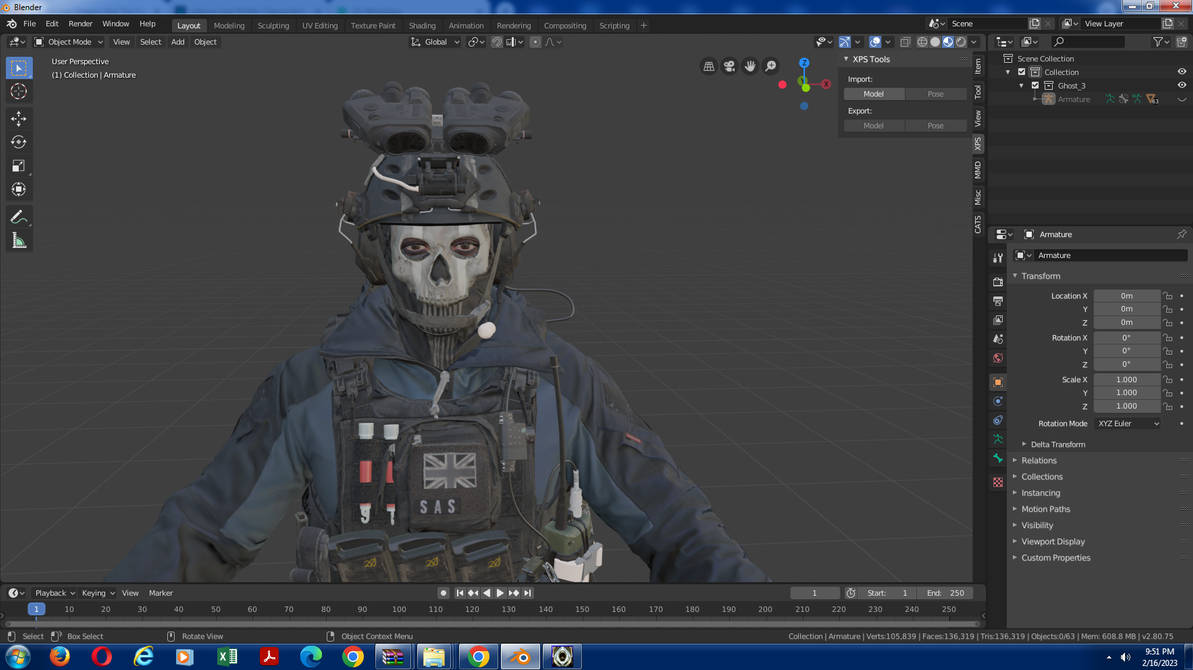Open the Render properties tab

[x=997, y=282]
